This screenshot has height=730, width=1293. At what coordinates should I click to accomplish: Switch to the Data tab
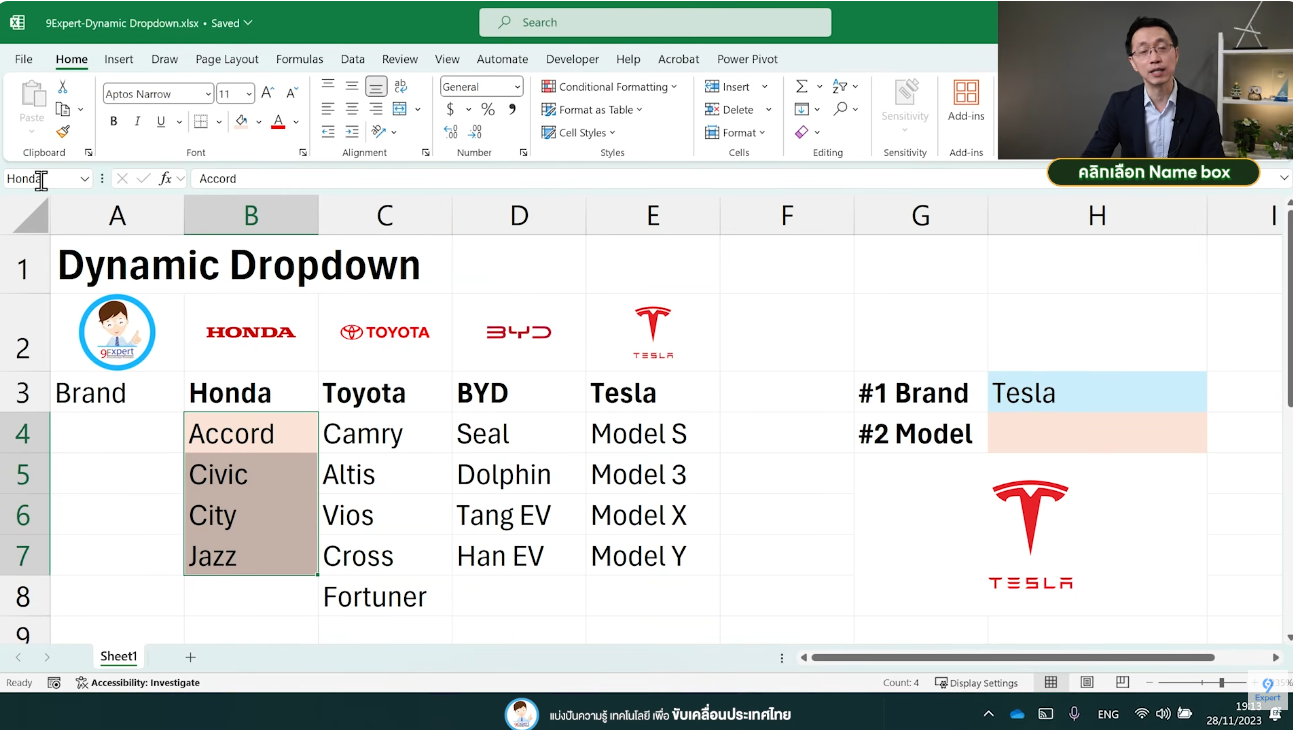pyautogui.click(x=353, y=59)
